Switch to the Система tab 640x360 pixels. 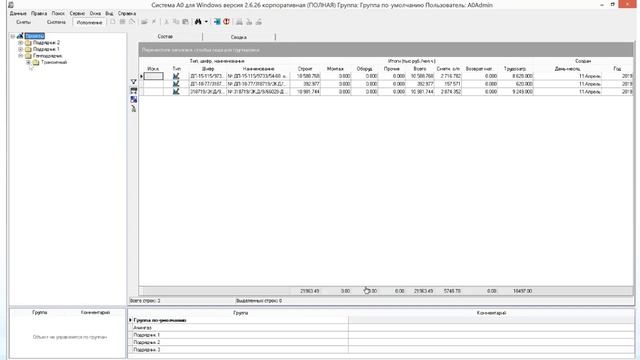tap(56, 22)
